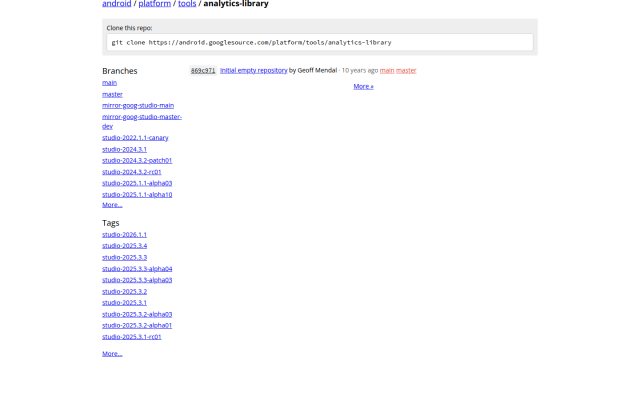Screen dimensions: 640x400
Task: Click the 10 years ago timestamp
Action: 360,71
